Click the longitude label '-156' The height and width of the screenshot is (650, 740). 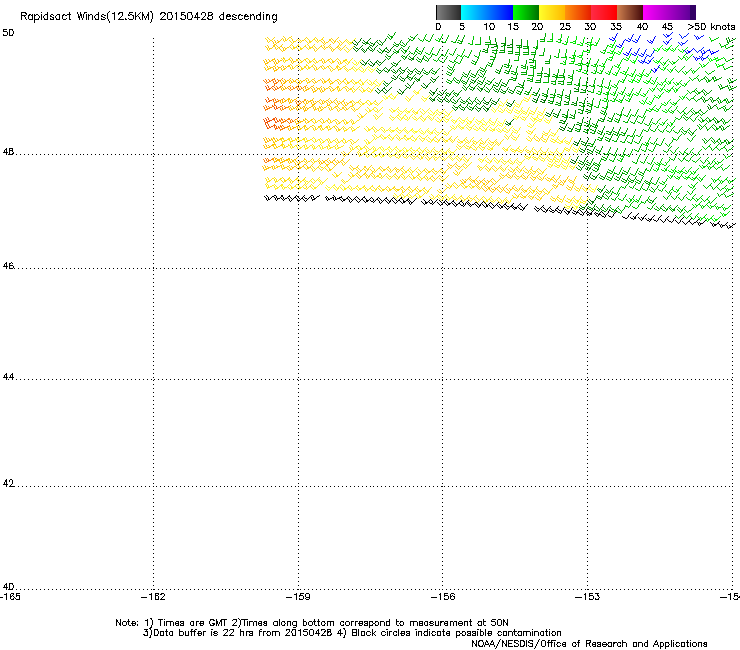click(443, 597)
